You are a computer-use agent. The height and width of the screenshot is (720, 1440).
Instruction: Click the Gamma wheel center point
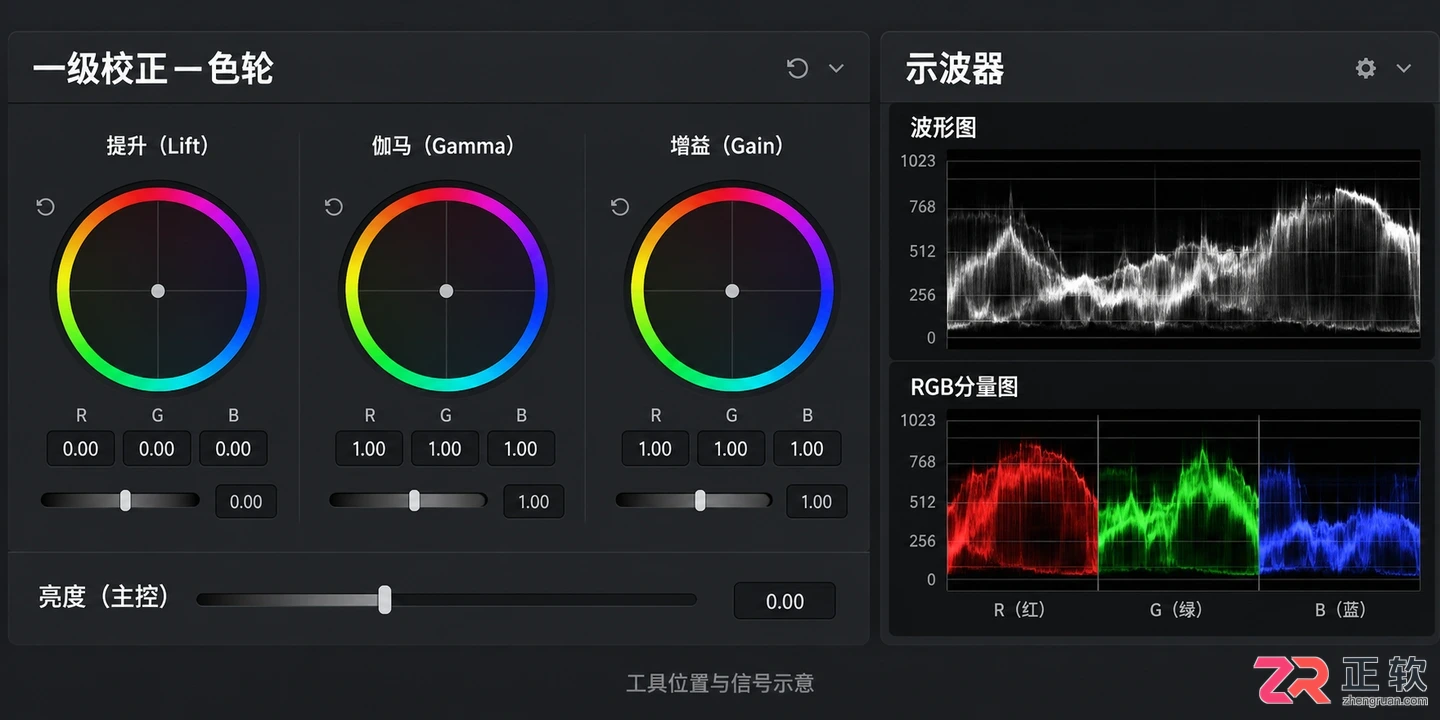(446, 291)
